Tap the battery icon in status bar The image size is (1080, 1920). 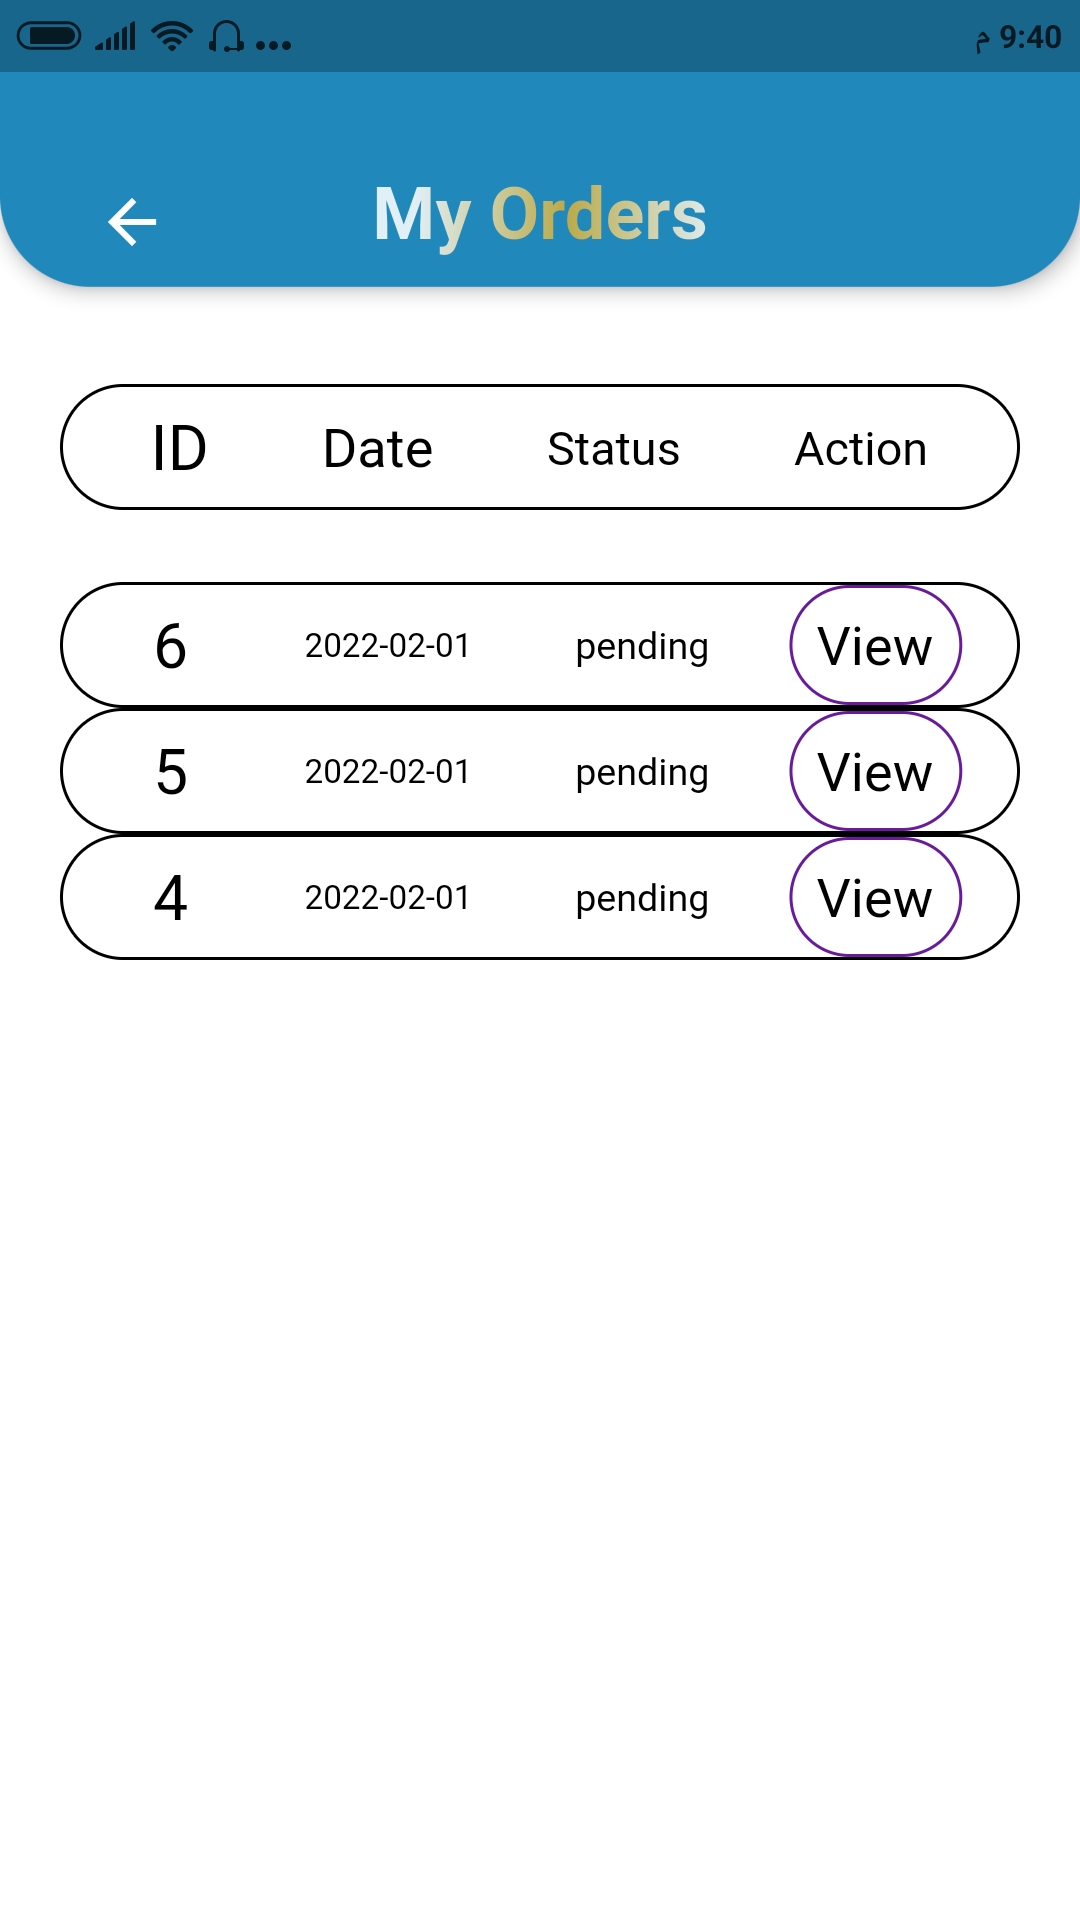click(x=49, y=37)
